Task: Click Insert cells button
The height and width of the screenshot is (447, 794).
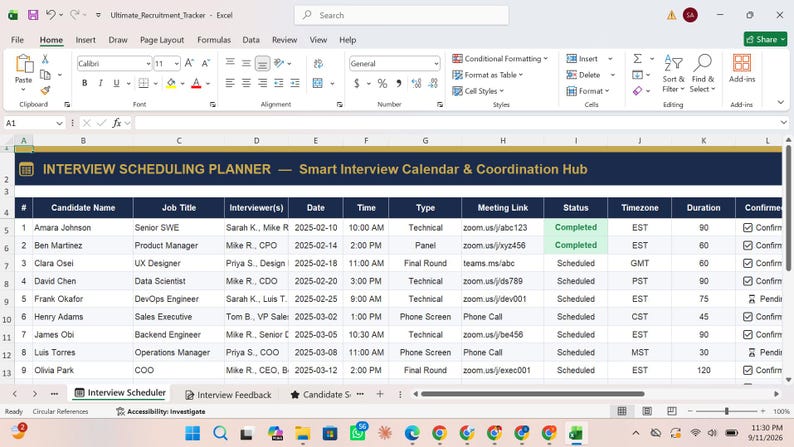Action: 582,59
